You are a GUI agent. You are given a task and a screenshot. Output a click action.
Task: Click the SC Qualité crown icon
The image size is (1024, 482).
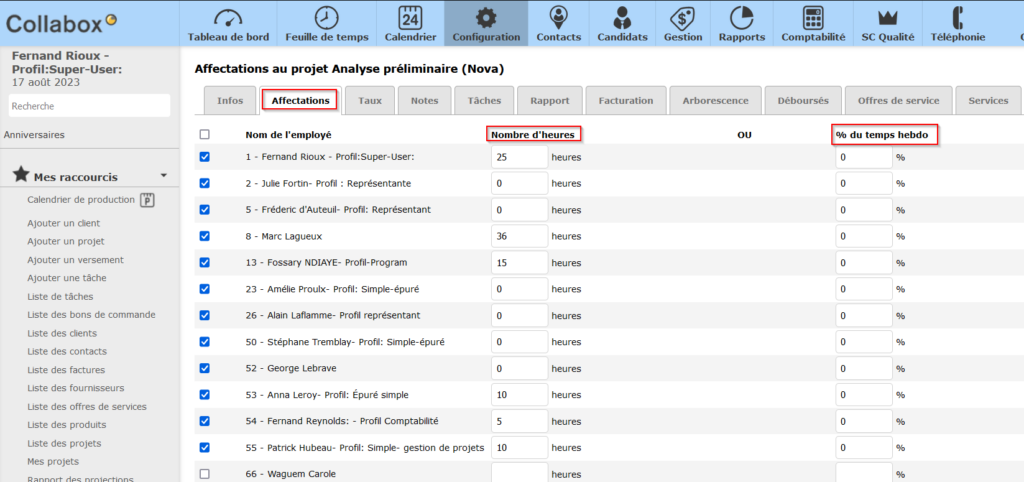(886, 18)
